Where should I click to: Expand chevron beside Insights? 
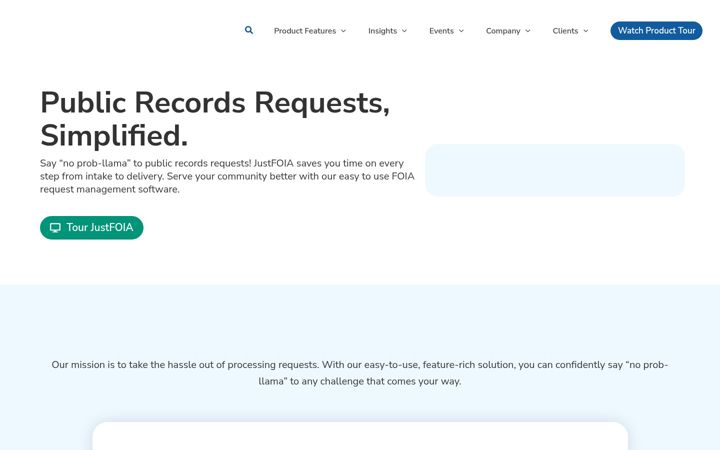[405, 31]
